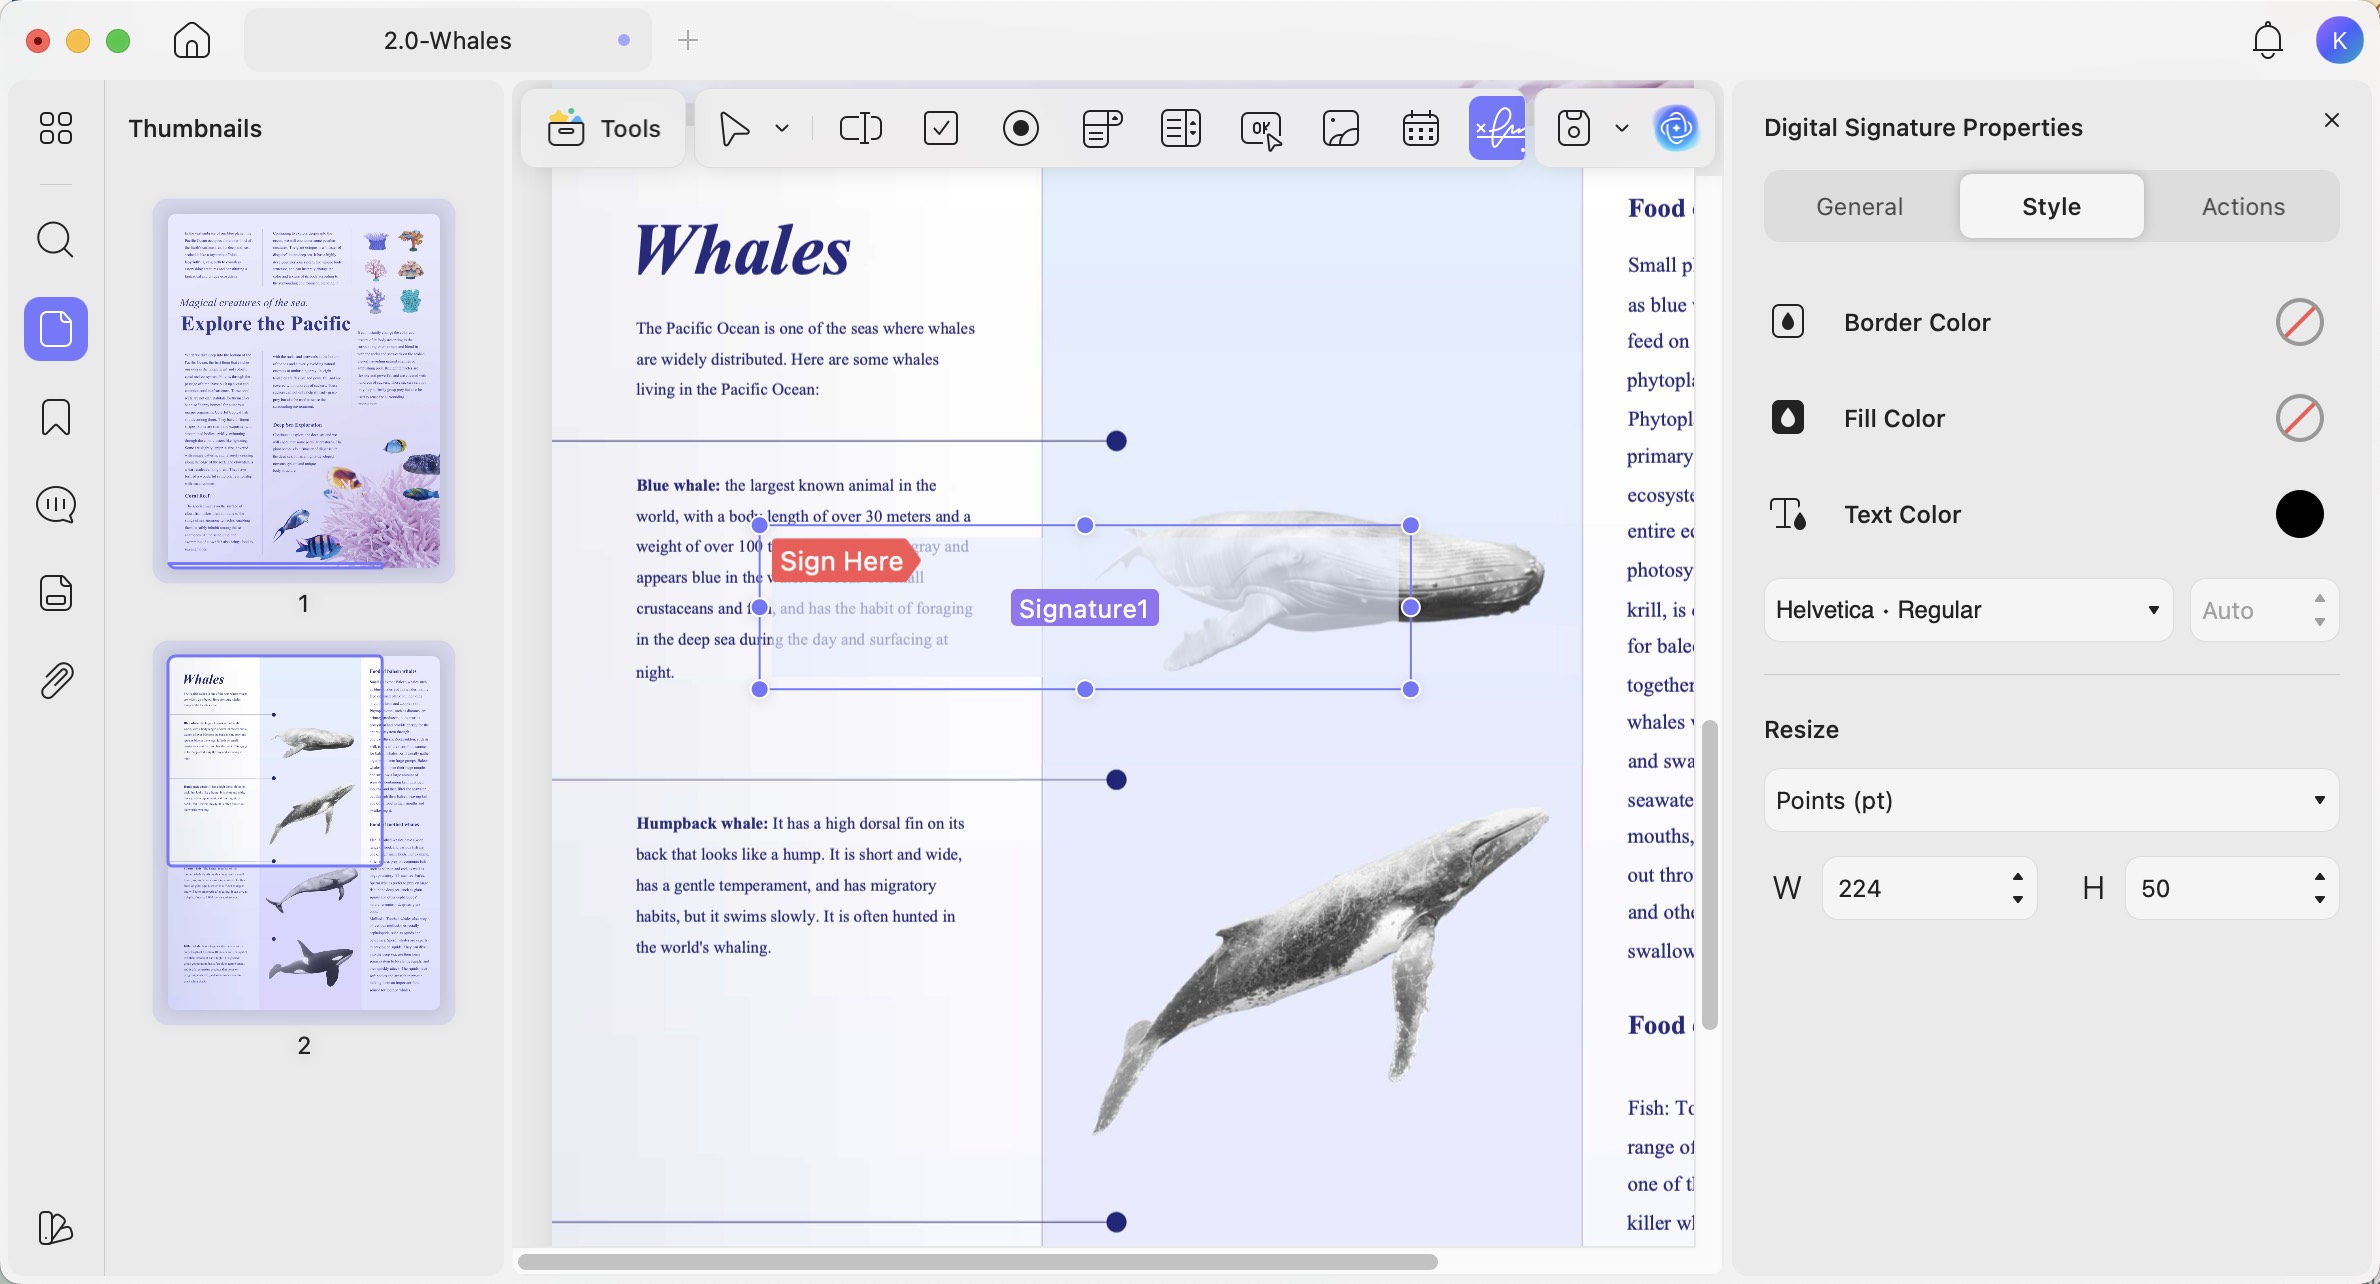Select the Signature1 field label
The image size is (2380, 1284).
pyautogui.click(x=1084, y=608)
